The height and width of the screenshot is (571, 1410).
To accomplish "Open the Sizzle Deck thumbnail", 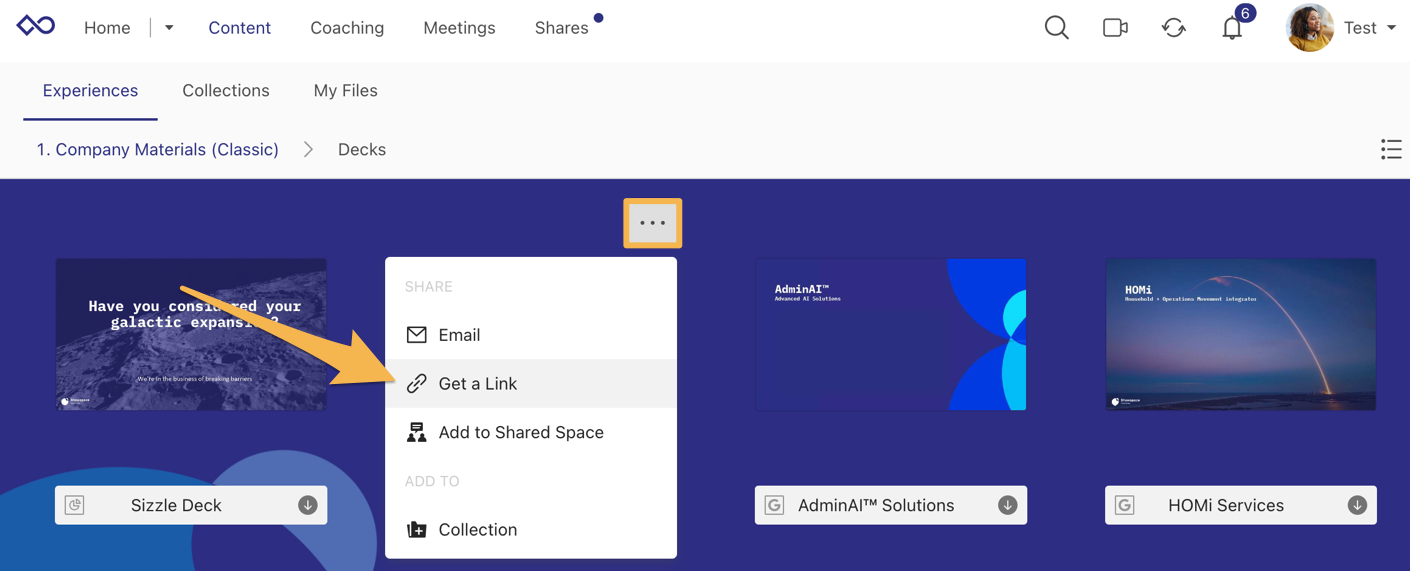I will (x=191, y=334).
